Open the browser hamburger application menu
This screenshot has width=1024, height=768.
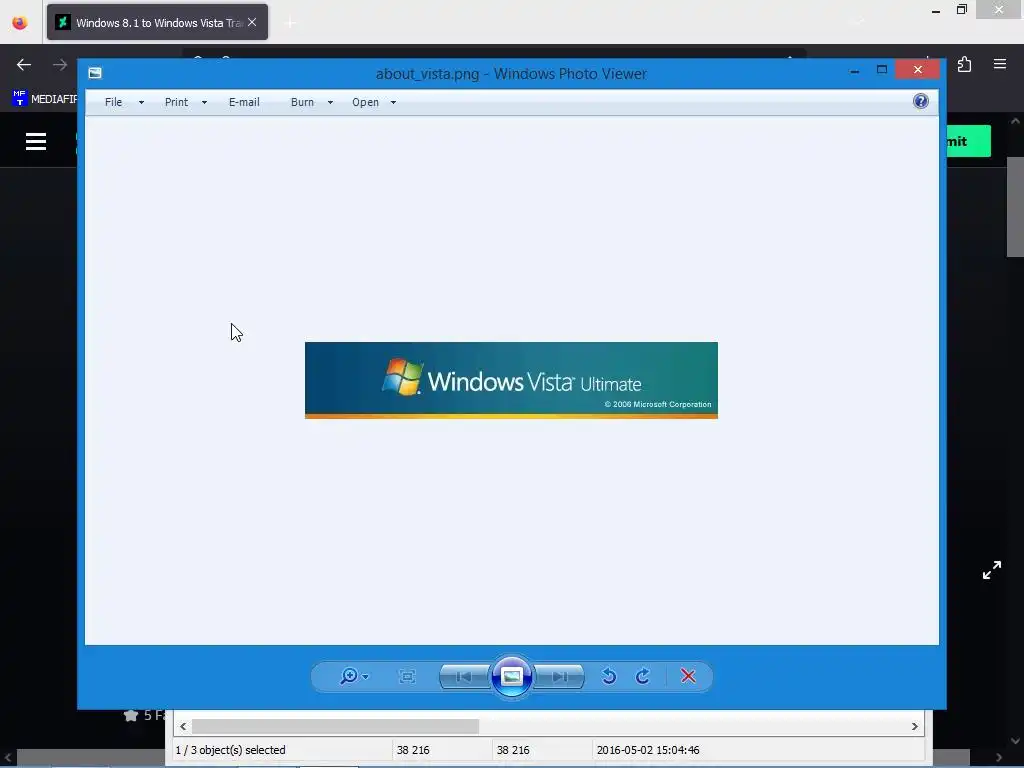click(1000, 64)
